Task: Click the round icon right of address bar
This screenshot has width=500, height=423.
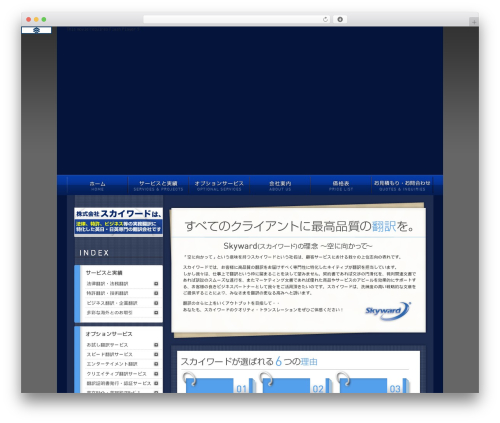Action: (340, 19)
